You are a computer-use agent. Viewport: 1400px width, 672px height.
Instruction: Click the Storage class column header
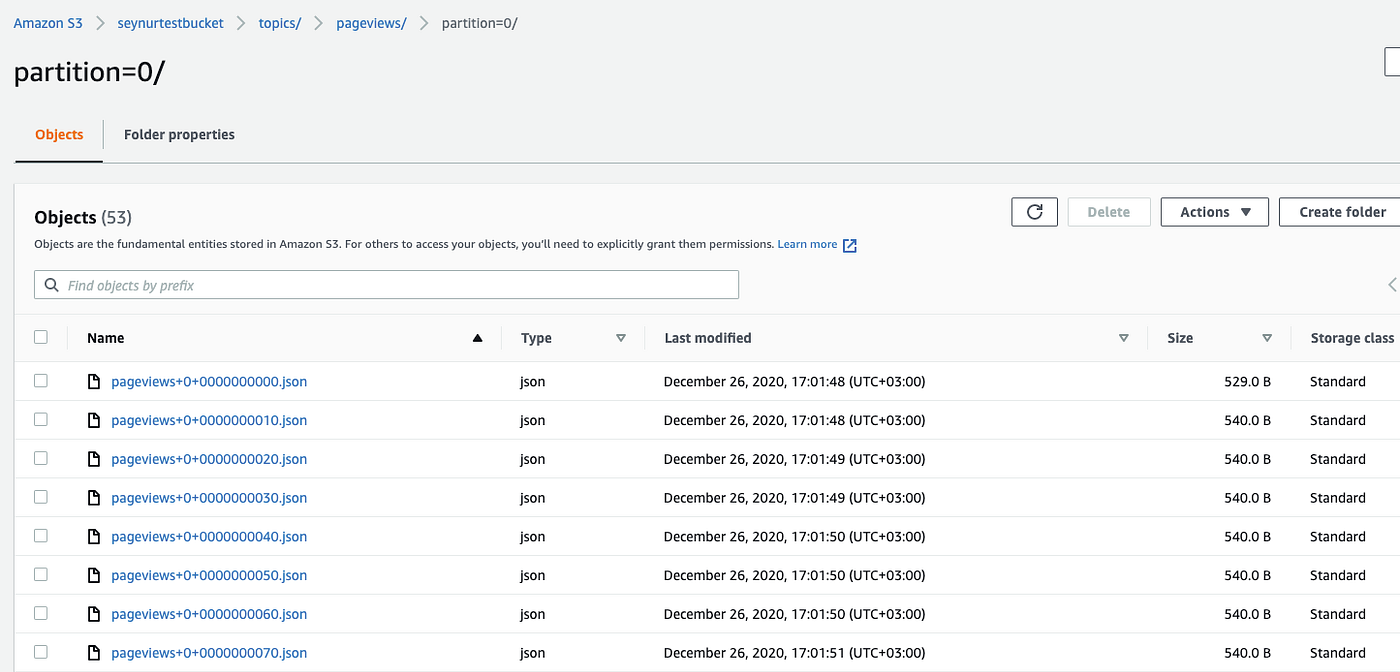coord(1352,338)
